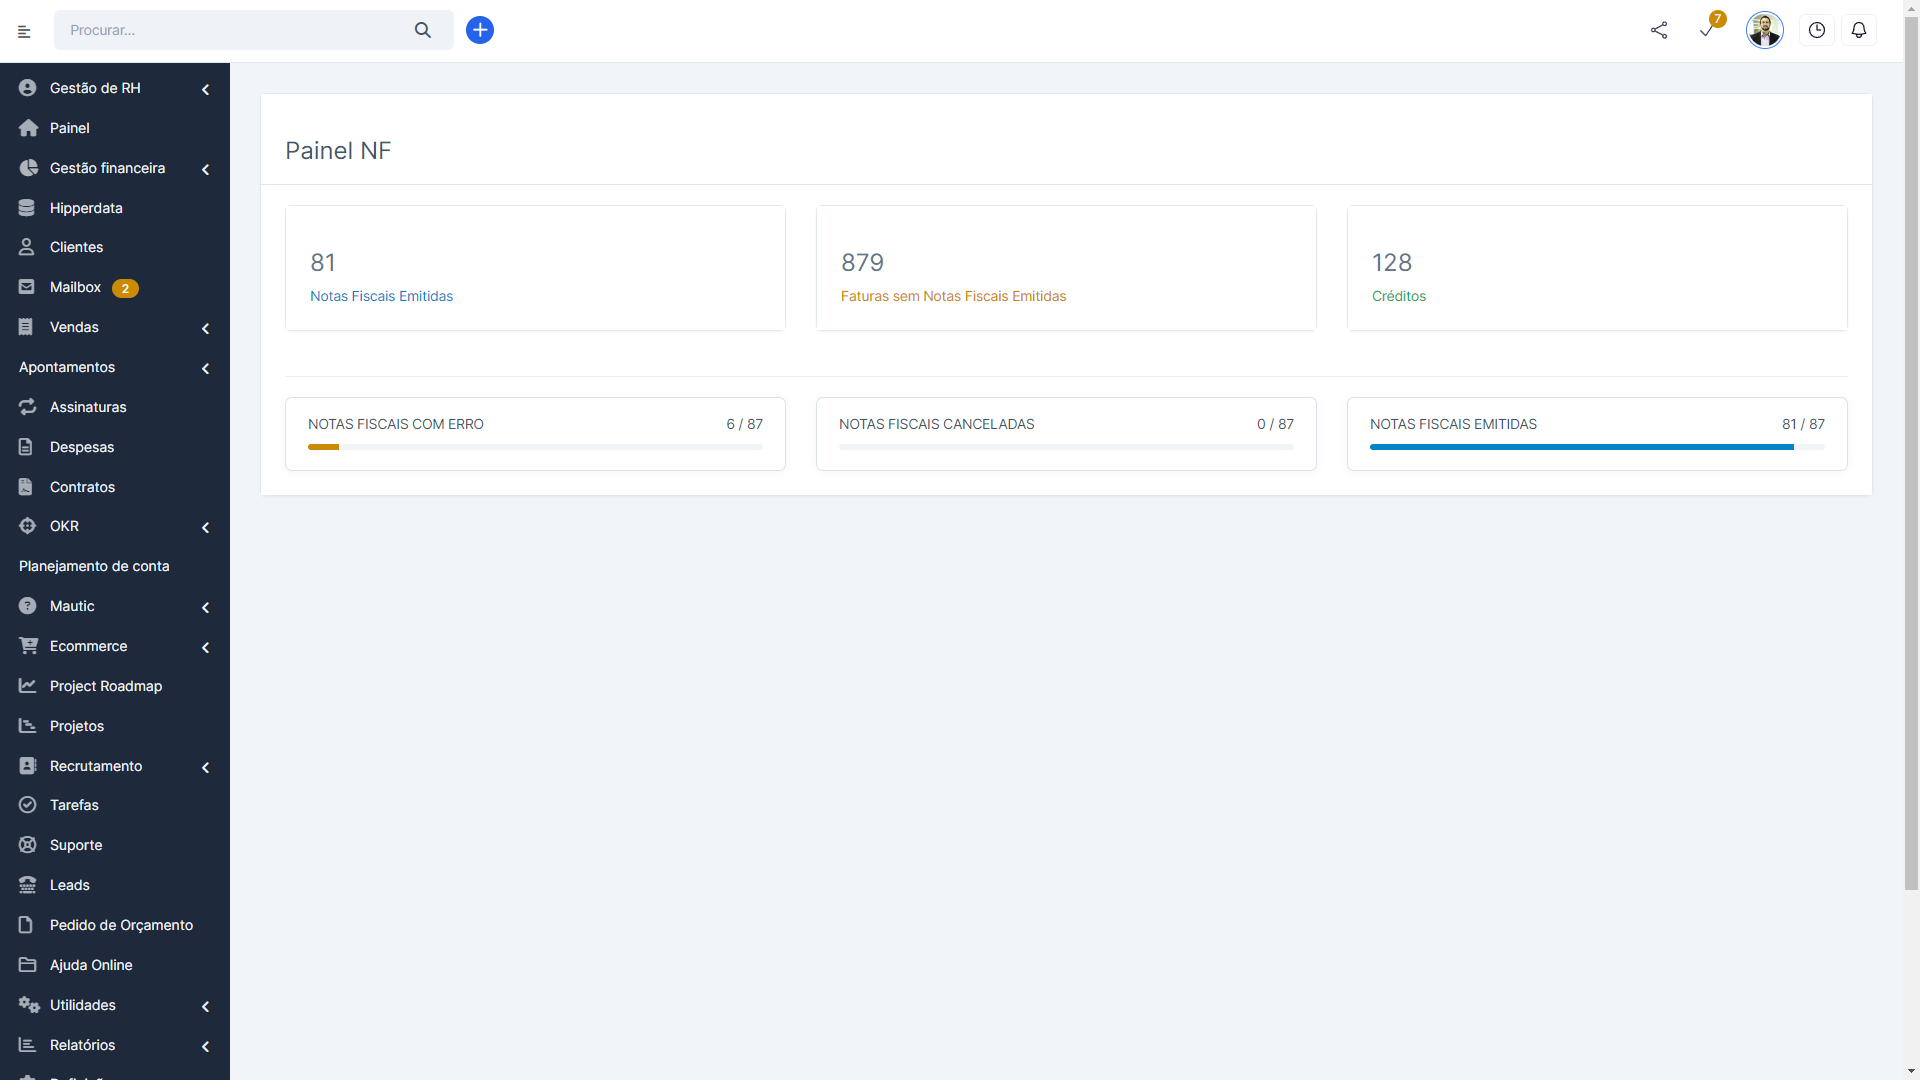Click the blue plus quick-create button
Image resolution: width=1920 pixels, height=1080 pixels.
click(x=480, y=30)
